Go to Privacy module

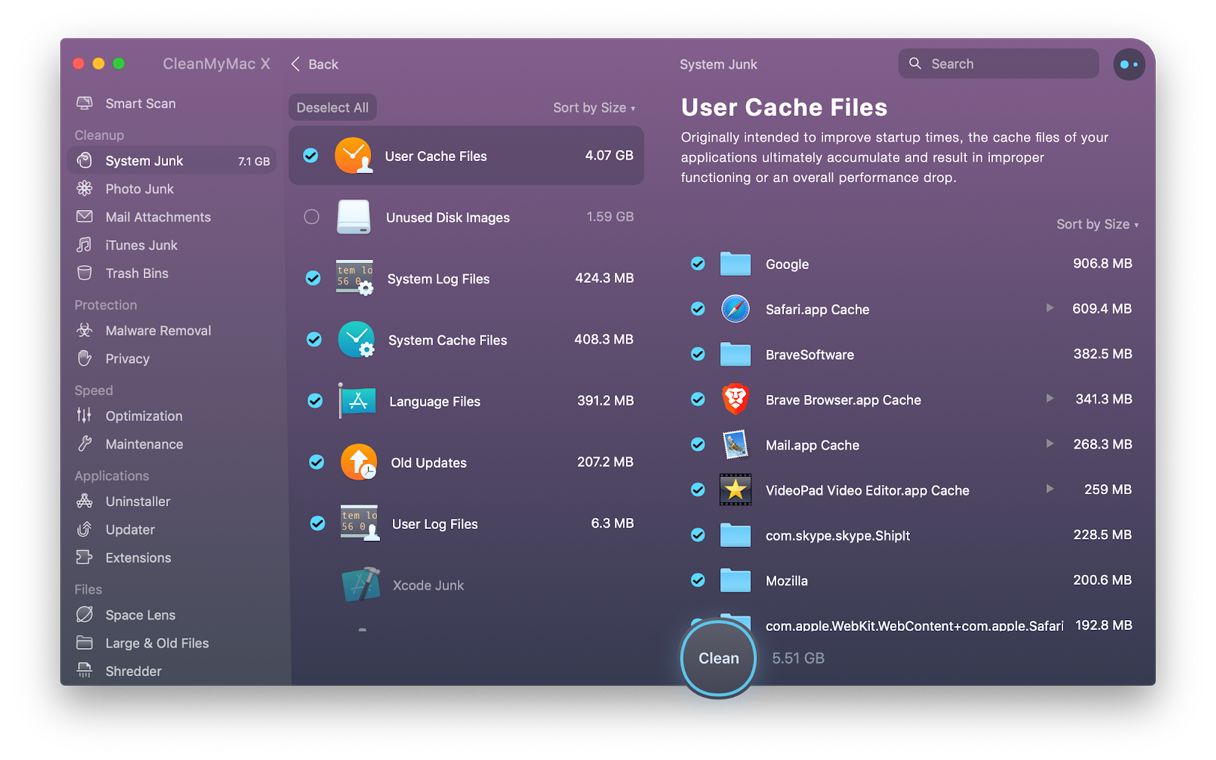(171, 358)
